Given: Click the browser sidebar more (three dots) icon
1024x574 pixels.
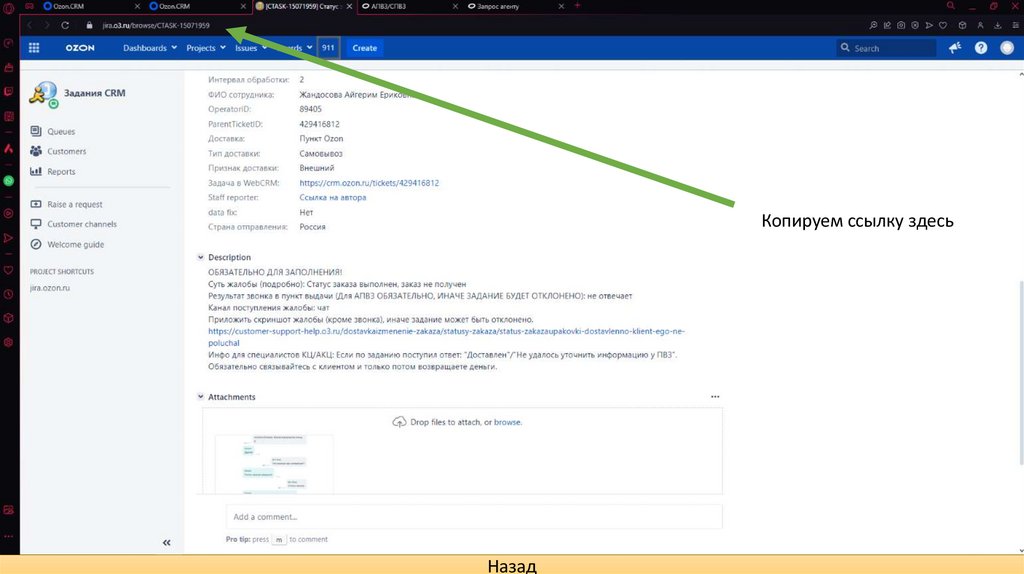Looking at the screenshot, I should [x=8, y=536].
